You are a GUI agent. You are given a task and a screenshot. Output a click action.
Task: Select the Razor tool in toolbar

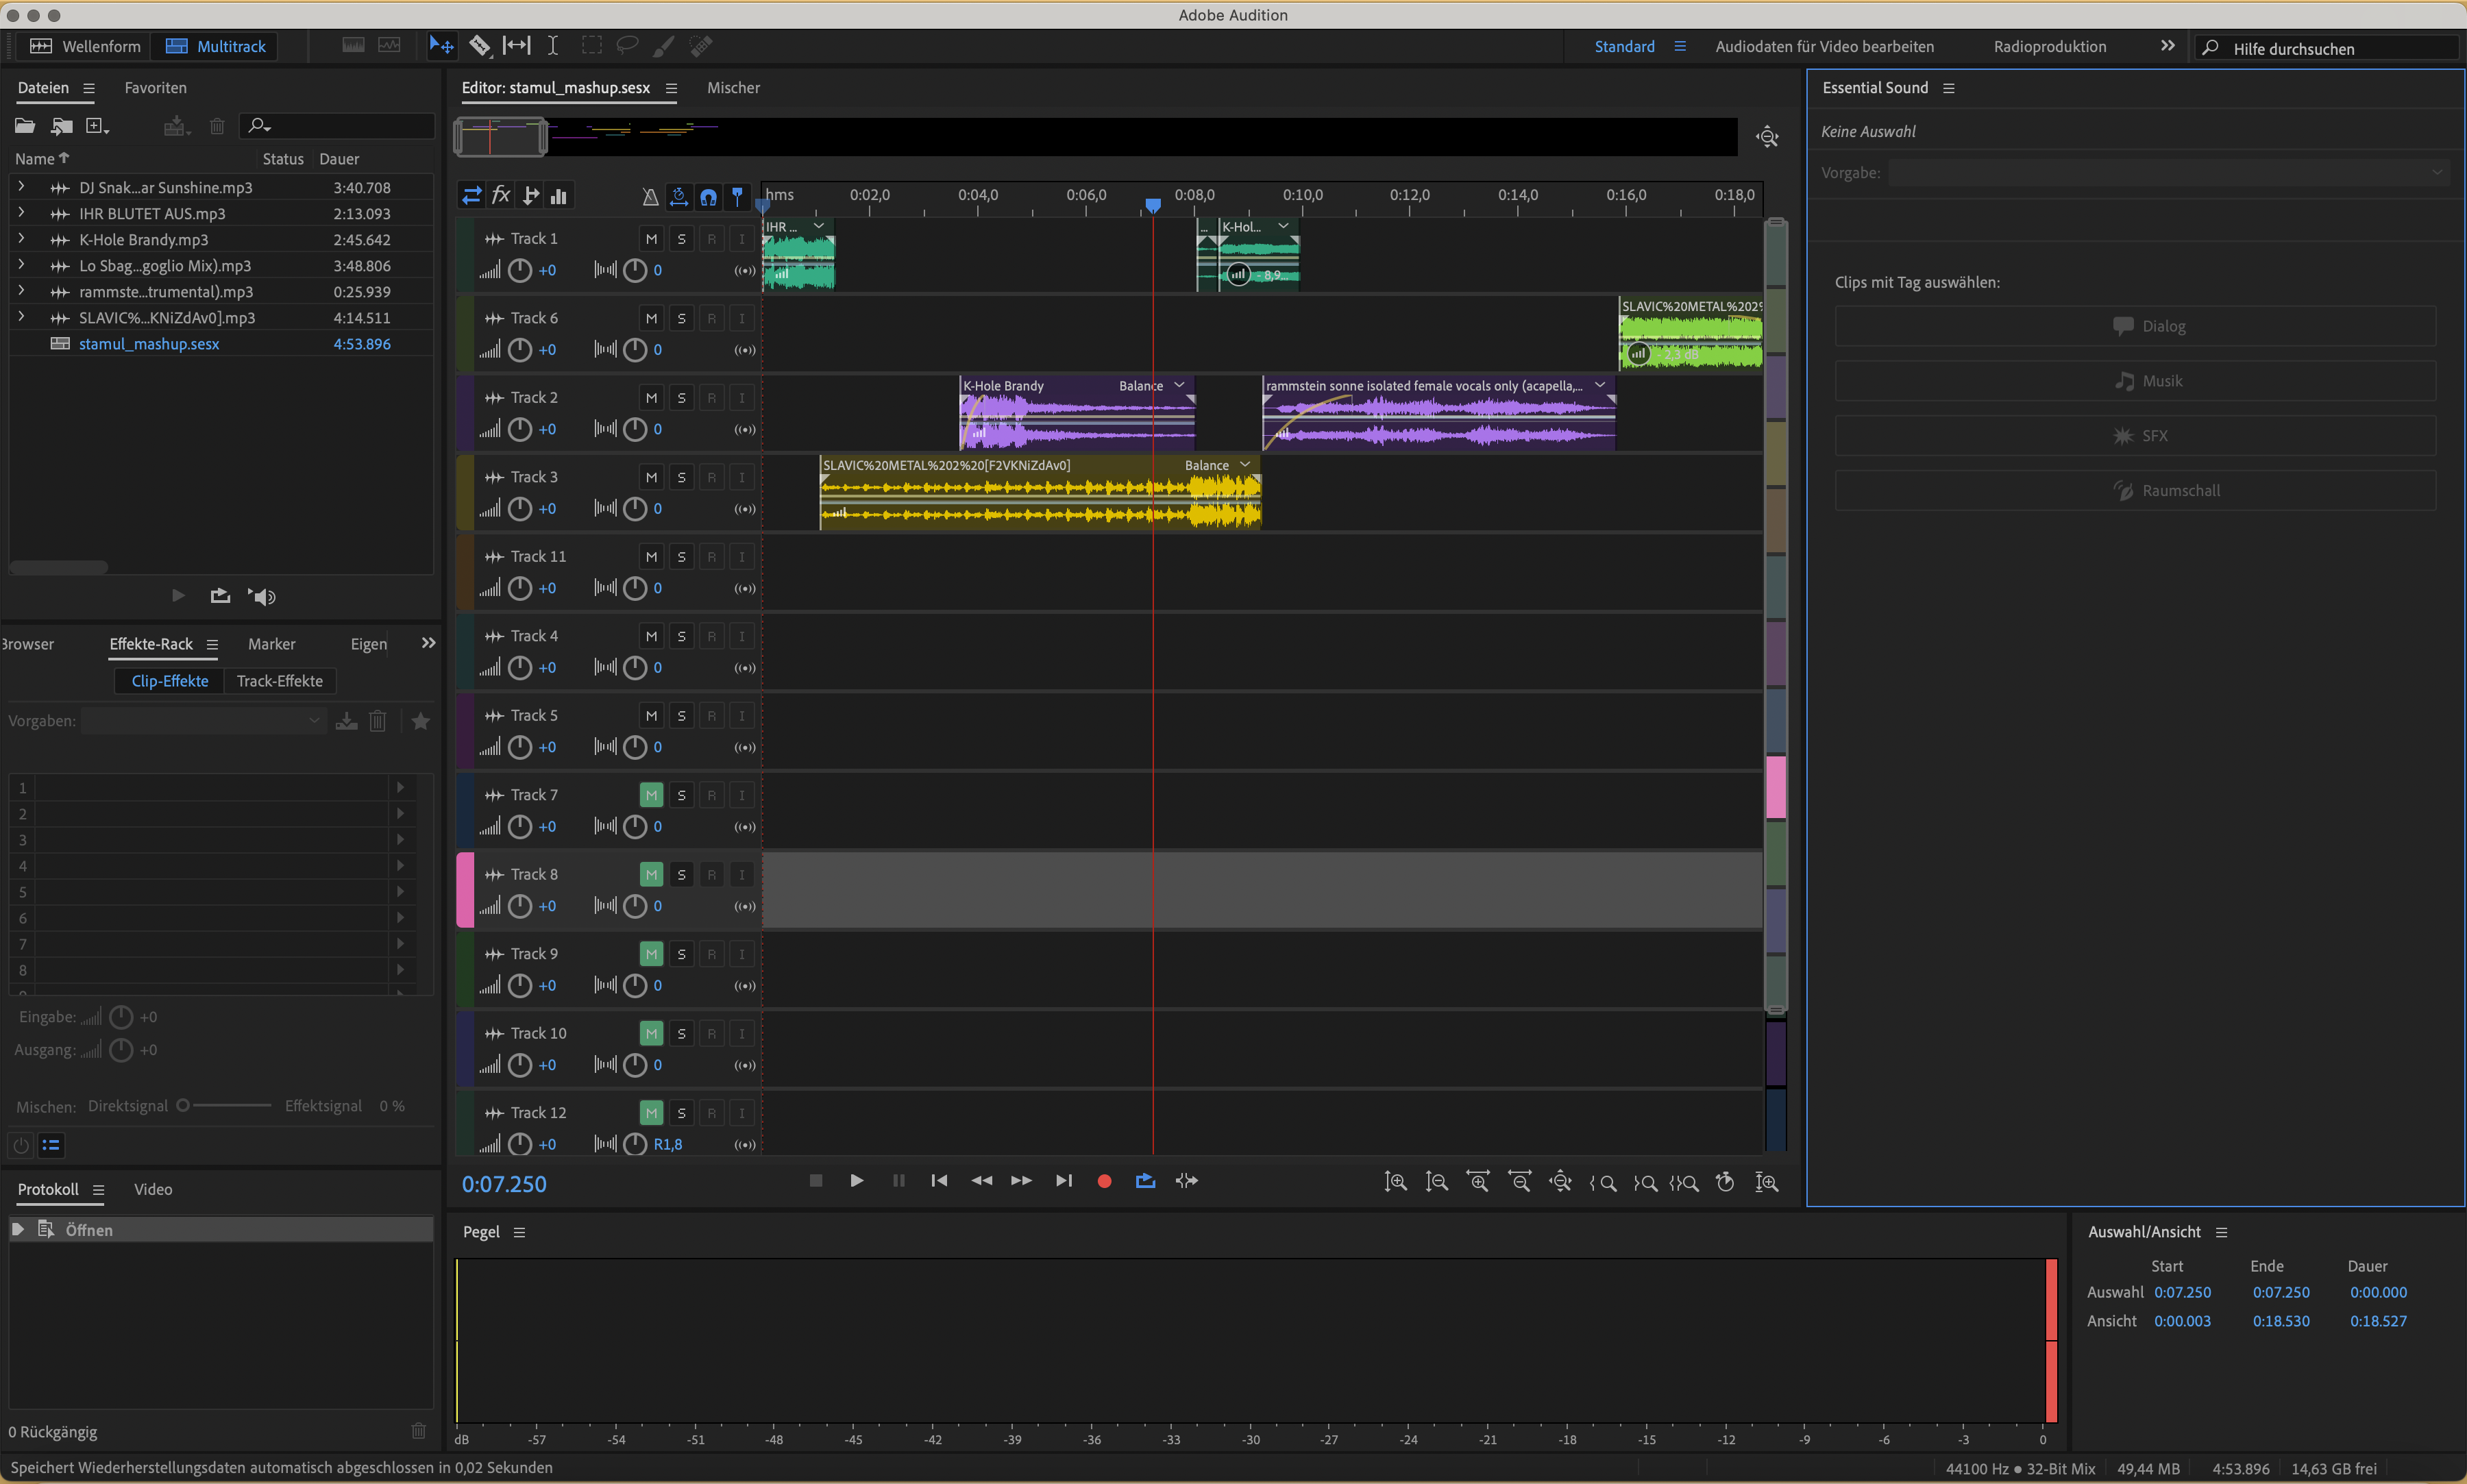coord(480,46)
